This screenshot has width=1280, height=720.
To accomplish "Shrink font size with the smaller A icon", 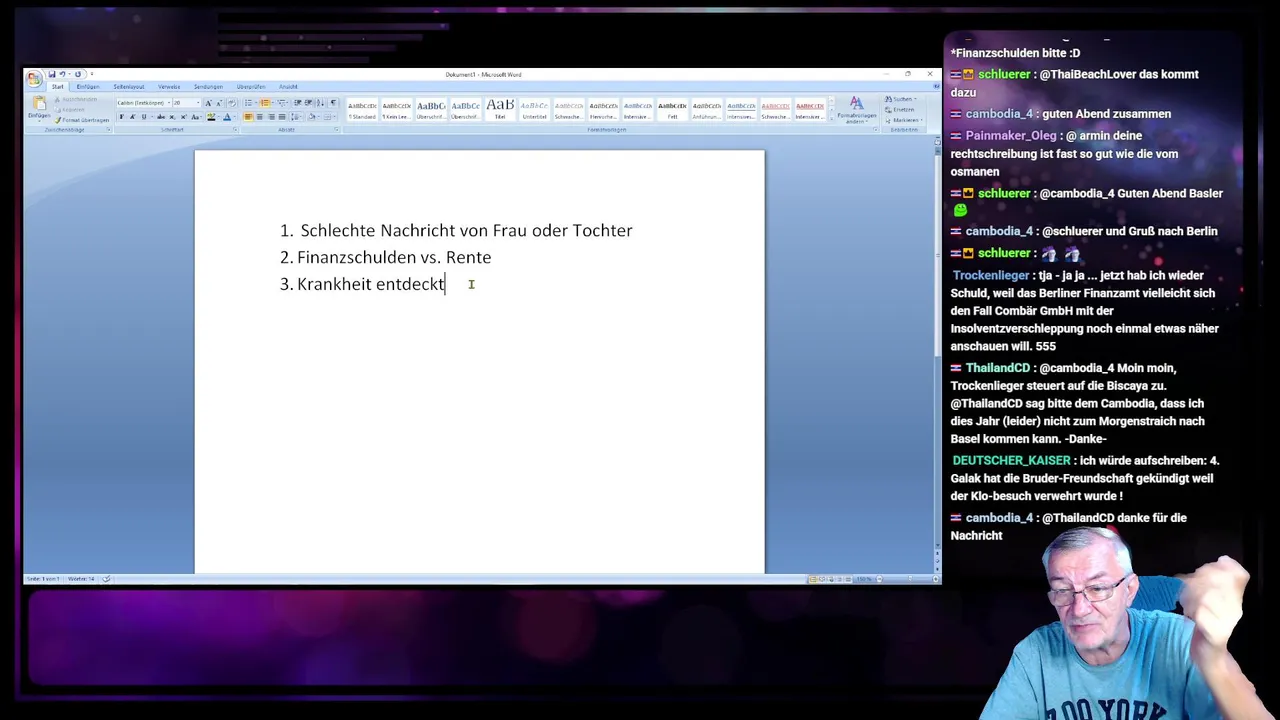I will pos(219,103).
